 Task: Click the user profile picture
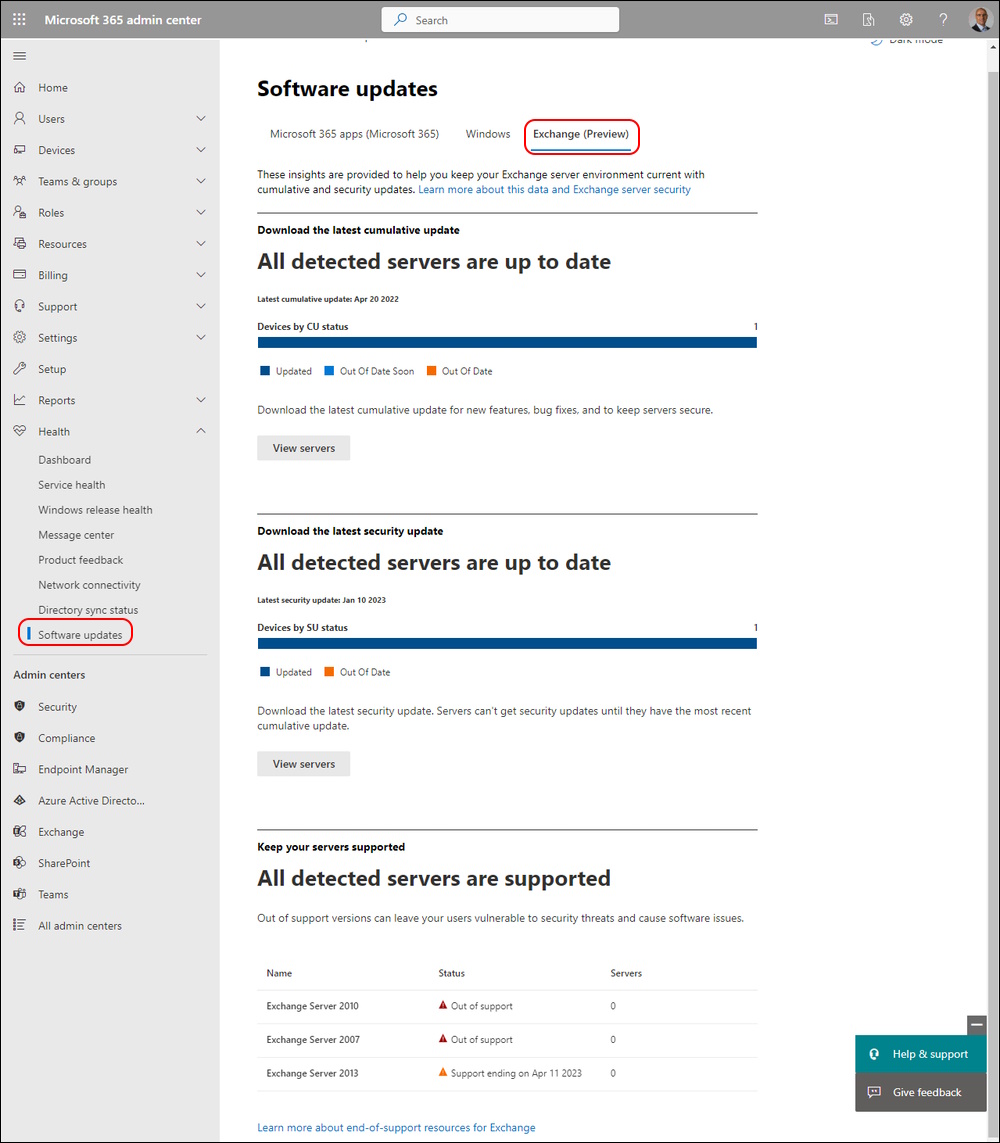(x=980, y=20)
